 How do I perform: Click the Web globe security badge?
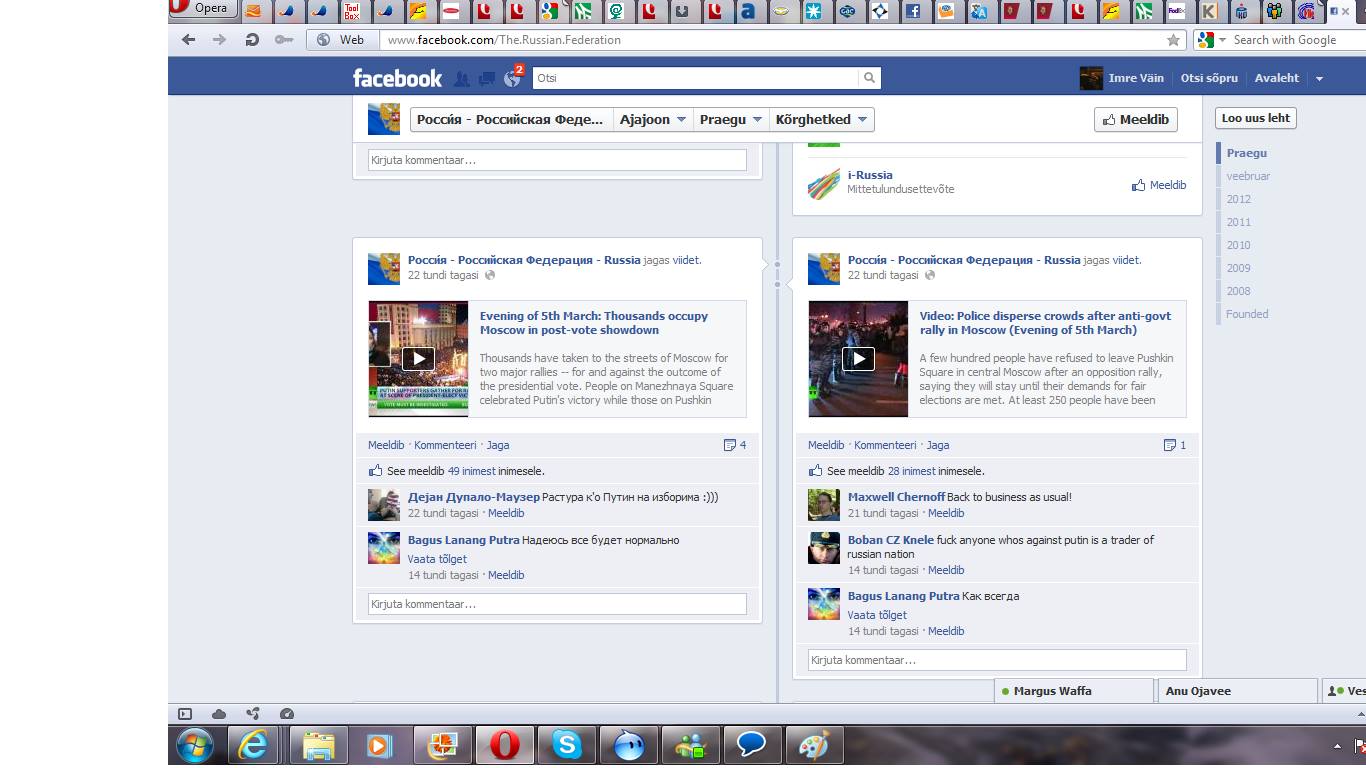(341, 40)
